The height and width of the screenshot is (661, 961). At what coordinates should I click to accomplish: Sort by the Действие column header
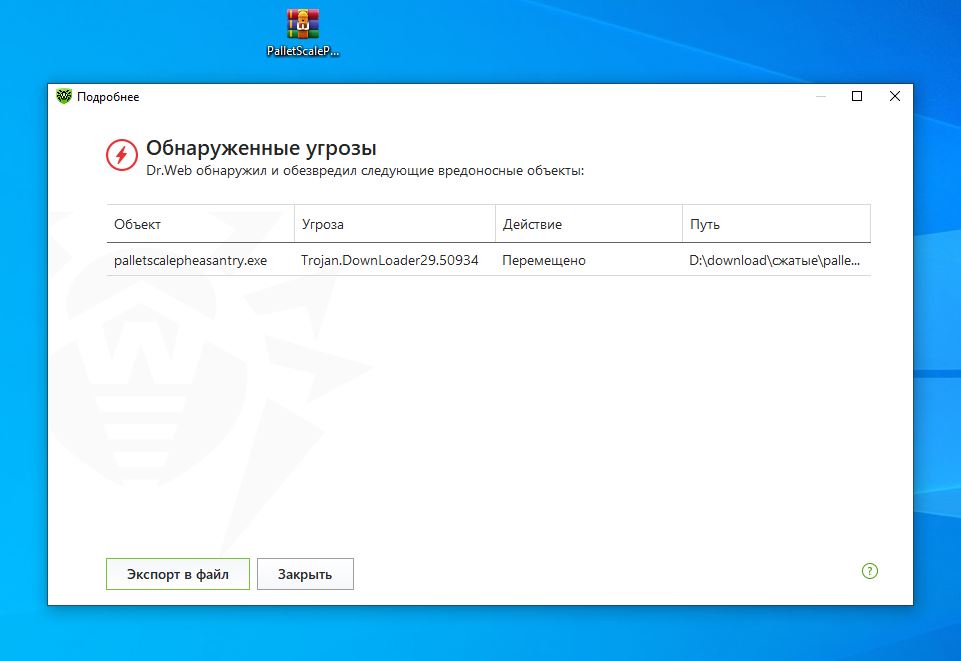point(589,224)
